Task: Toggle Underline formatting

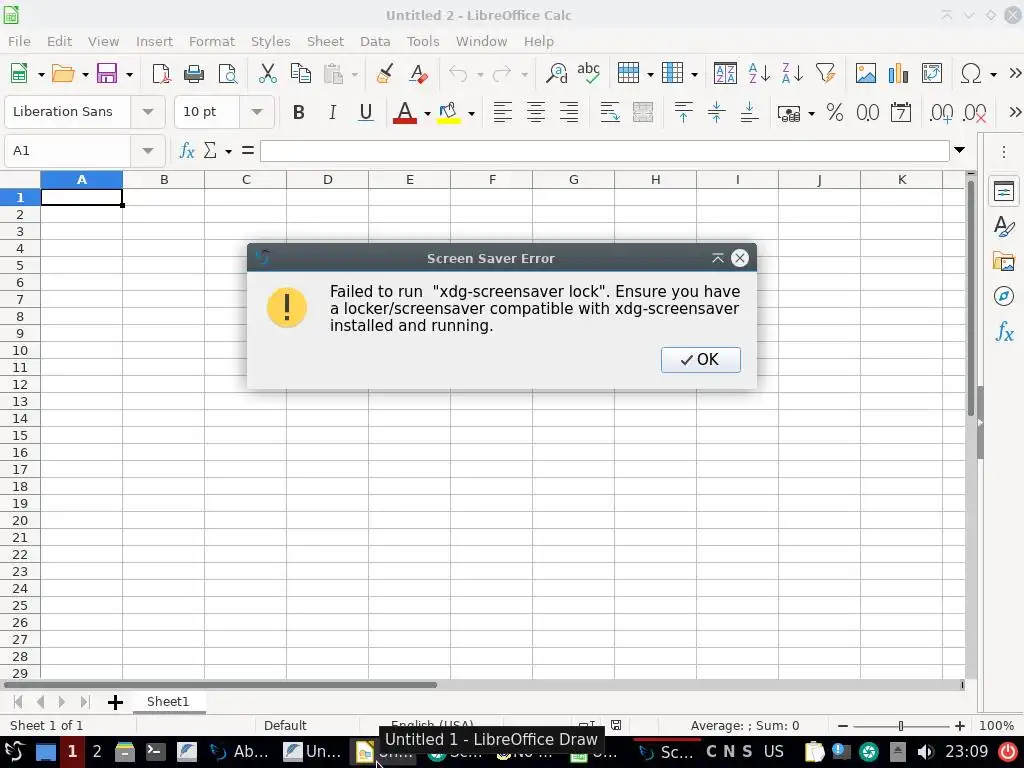Action: coord(366,112)
